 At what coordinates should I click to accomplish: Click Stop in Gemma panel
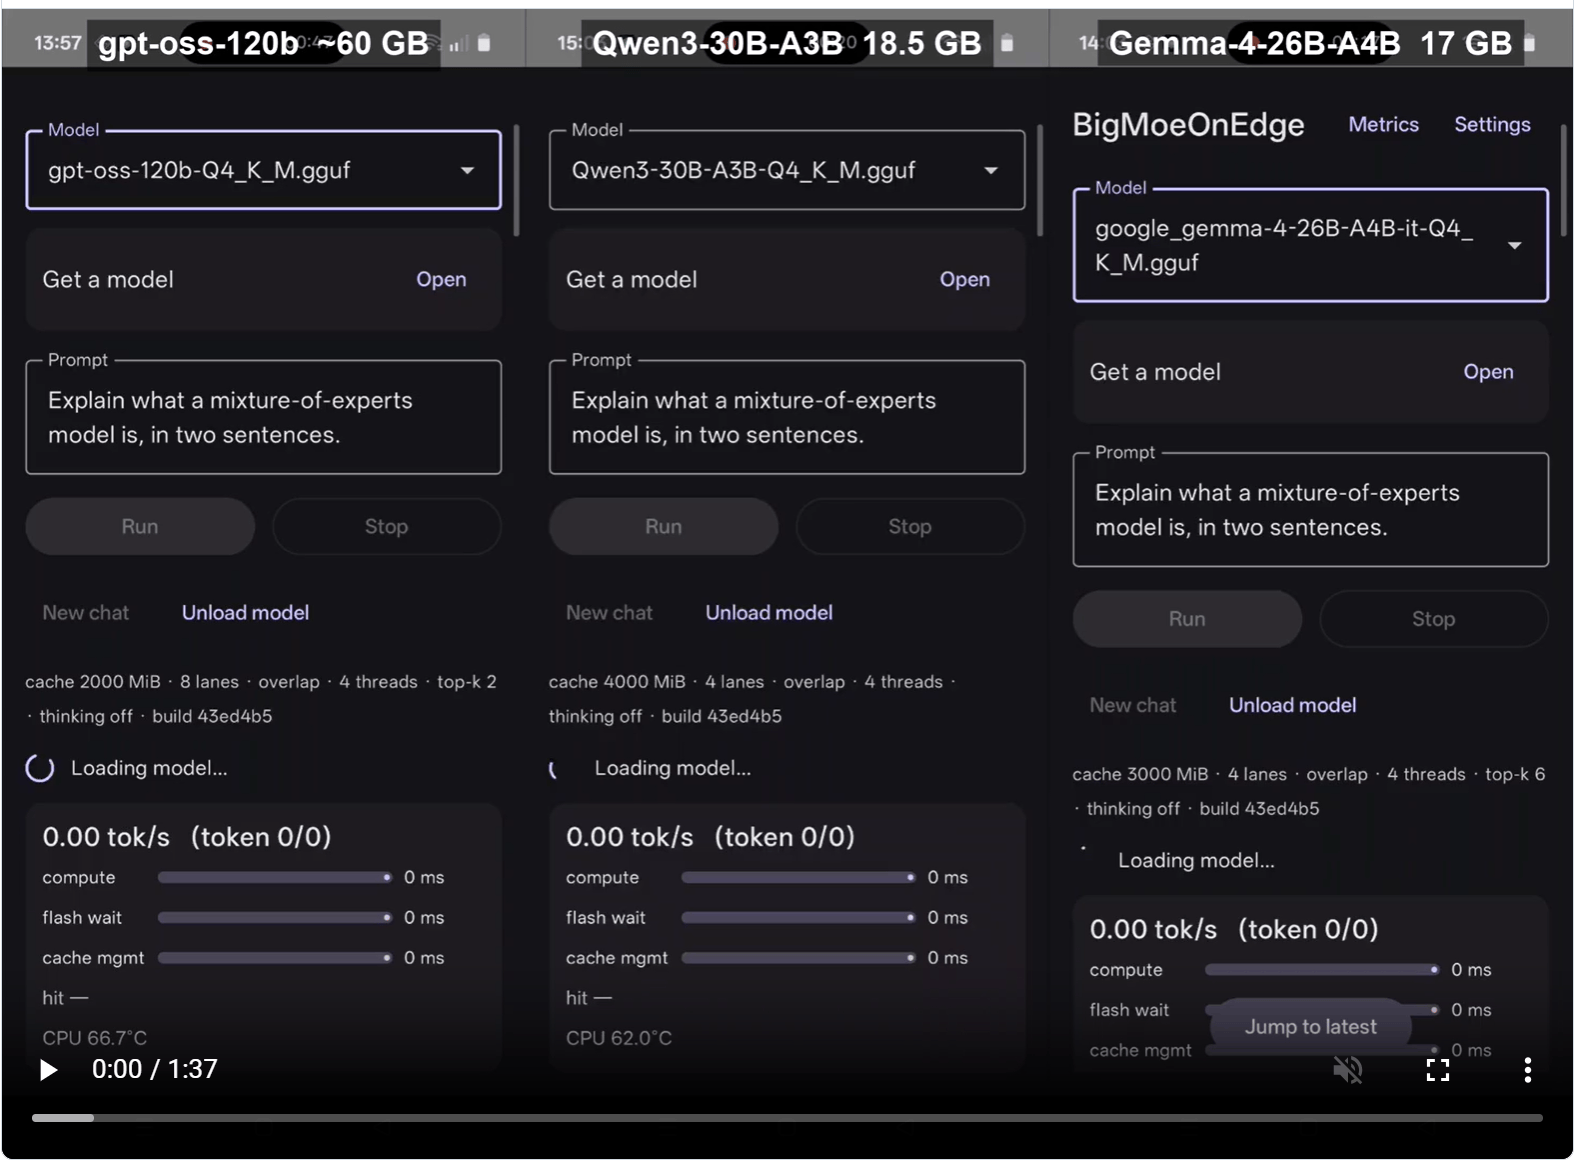pyautogui.click(x=1433, y=619)
